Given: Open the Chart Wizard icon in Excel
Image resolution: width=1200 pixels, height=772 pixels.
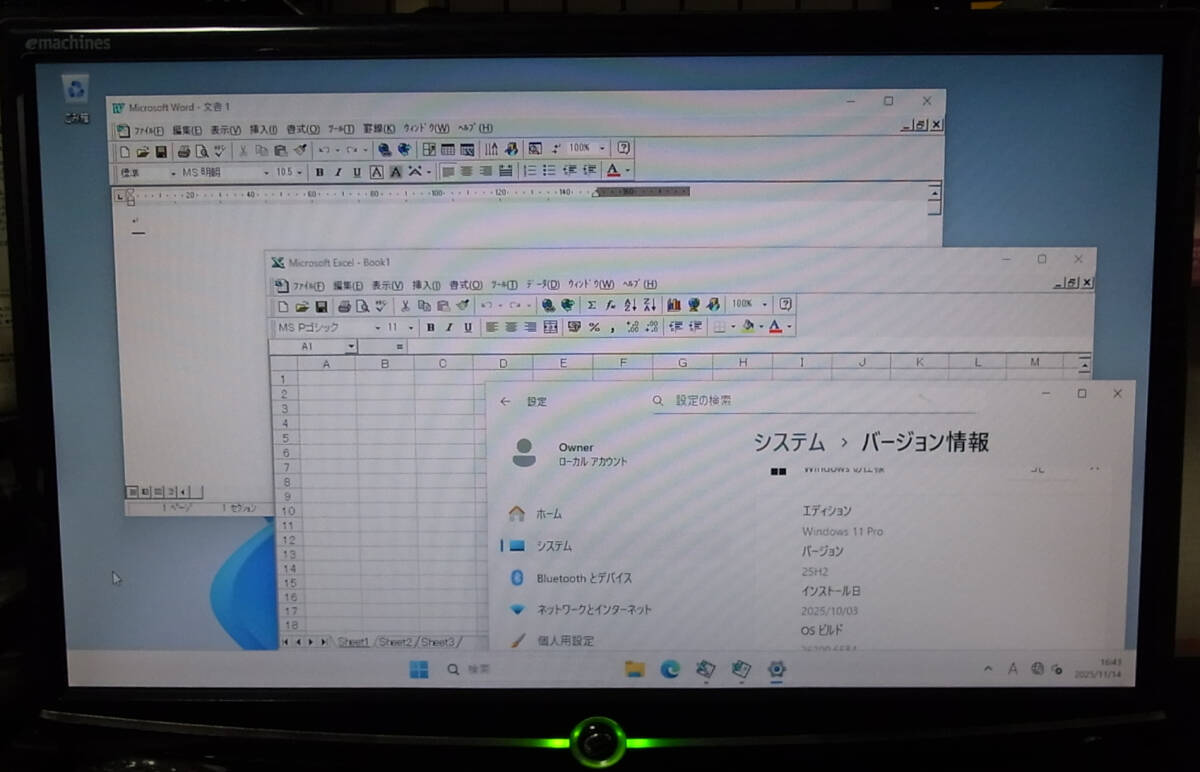Looking at the screenshot, I should click(673, 304).
